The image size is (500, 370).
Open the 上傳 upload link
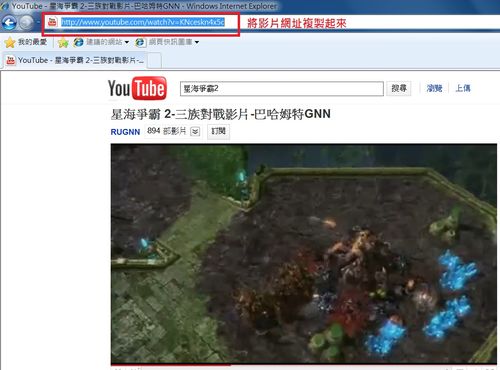coord(463,88)
